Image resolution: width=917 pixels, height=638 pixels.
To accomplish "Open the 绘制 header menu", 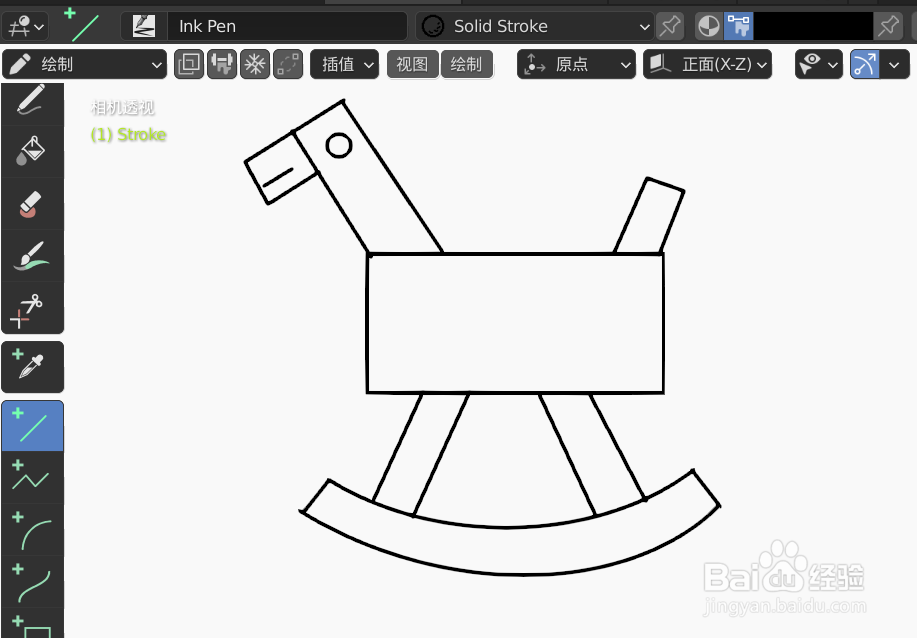I will tap(466, 64).
